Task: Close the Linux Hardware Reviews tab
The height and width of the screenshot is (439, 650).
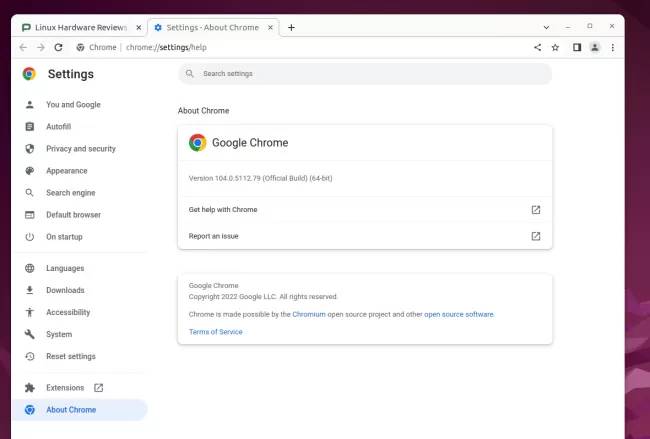Action: click(x=138, y=27)
